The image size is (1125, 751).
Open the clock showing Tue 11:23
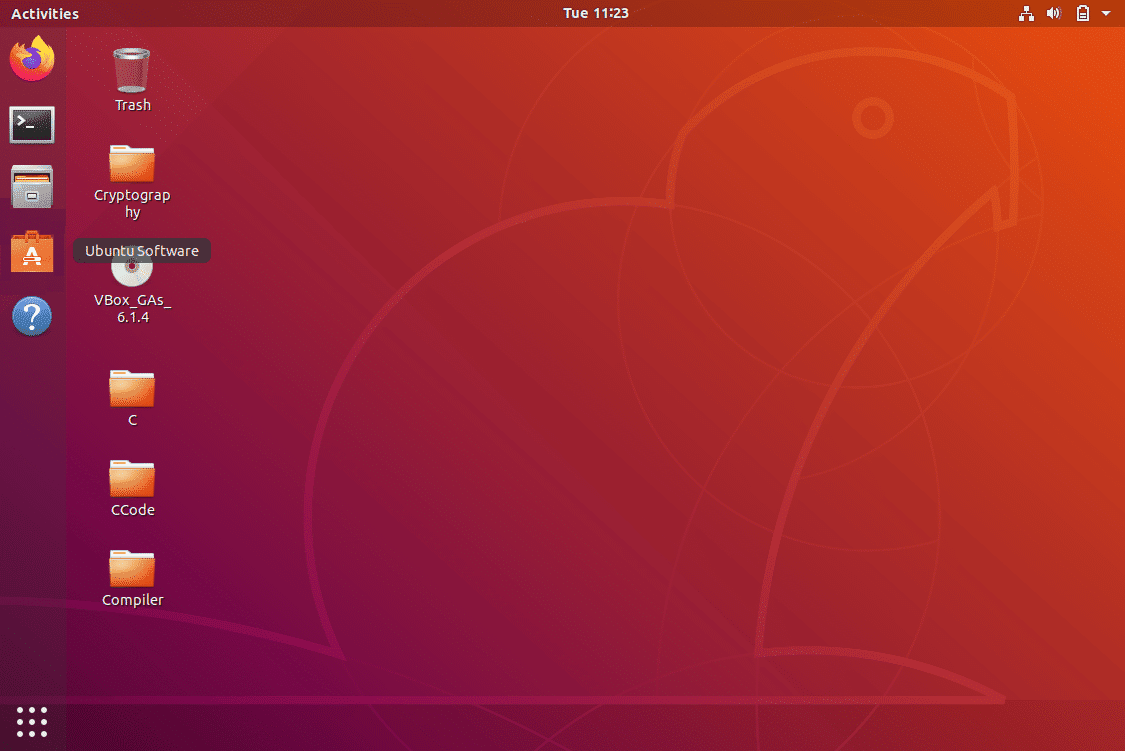tap(596, 13)
